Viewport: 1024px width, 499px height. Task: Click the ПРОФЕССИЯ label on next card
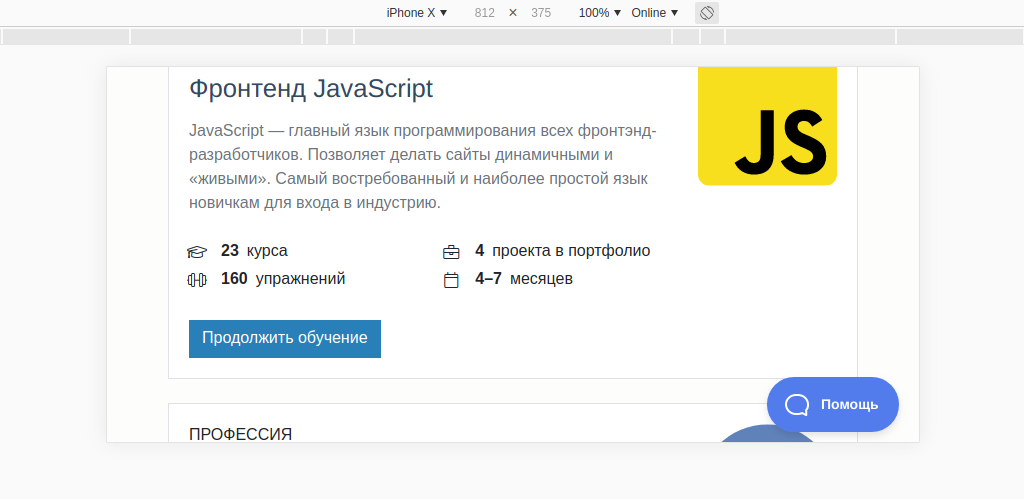click(241, 434)
